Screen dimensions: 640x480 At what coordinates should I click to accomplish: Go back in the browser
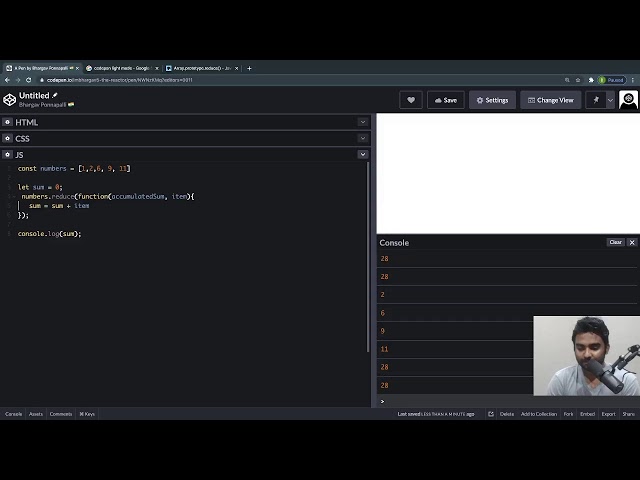click(x=7, y=80)
